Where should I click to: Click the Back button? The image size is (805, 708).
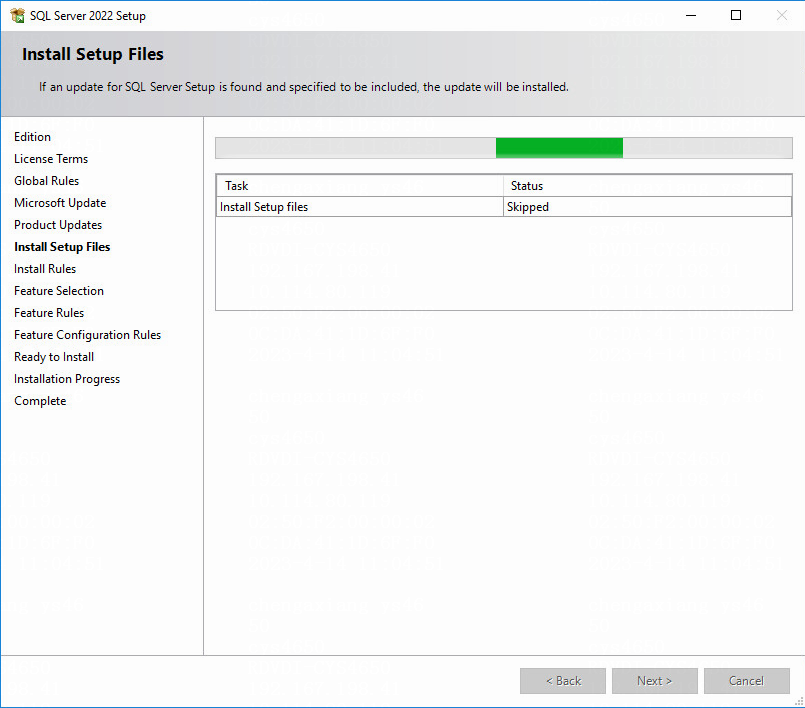pyautogui.click(x=563, y=681)
